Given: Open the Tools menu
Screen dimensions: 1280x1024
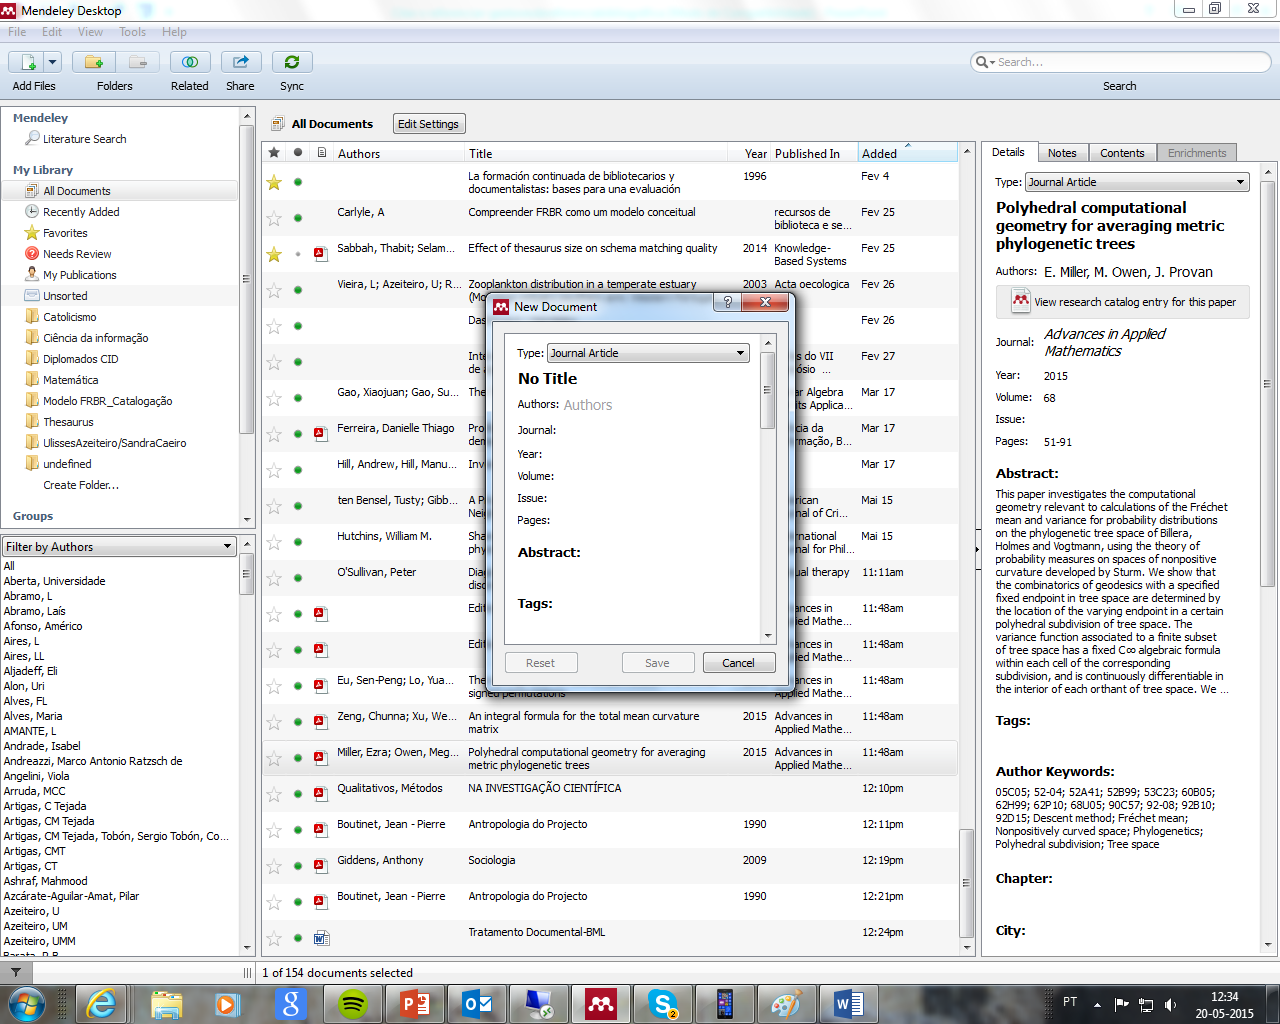Looking at the screenshot, I should [x=133, y=32].
